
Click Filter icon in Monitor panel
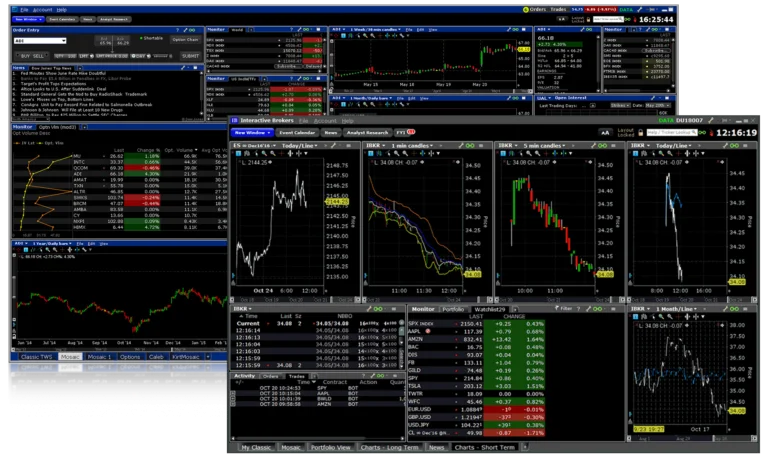point(564,309)
